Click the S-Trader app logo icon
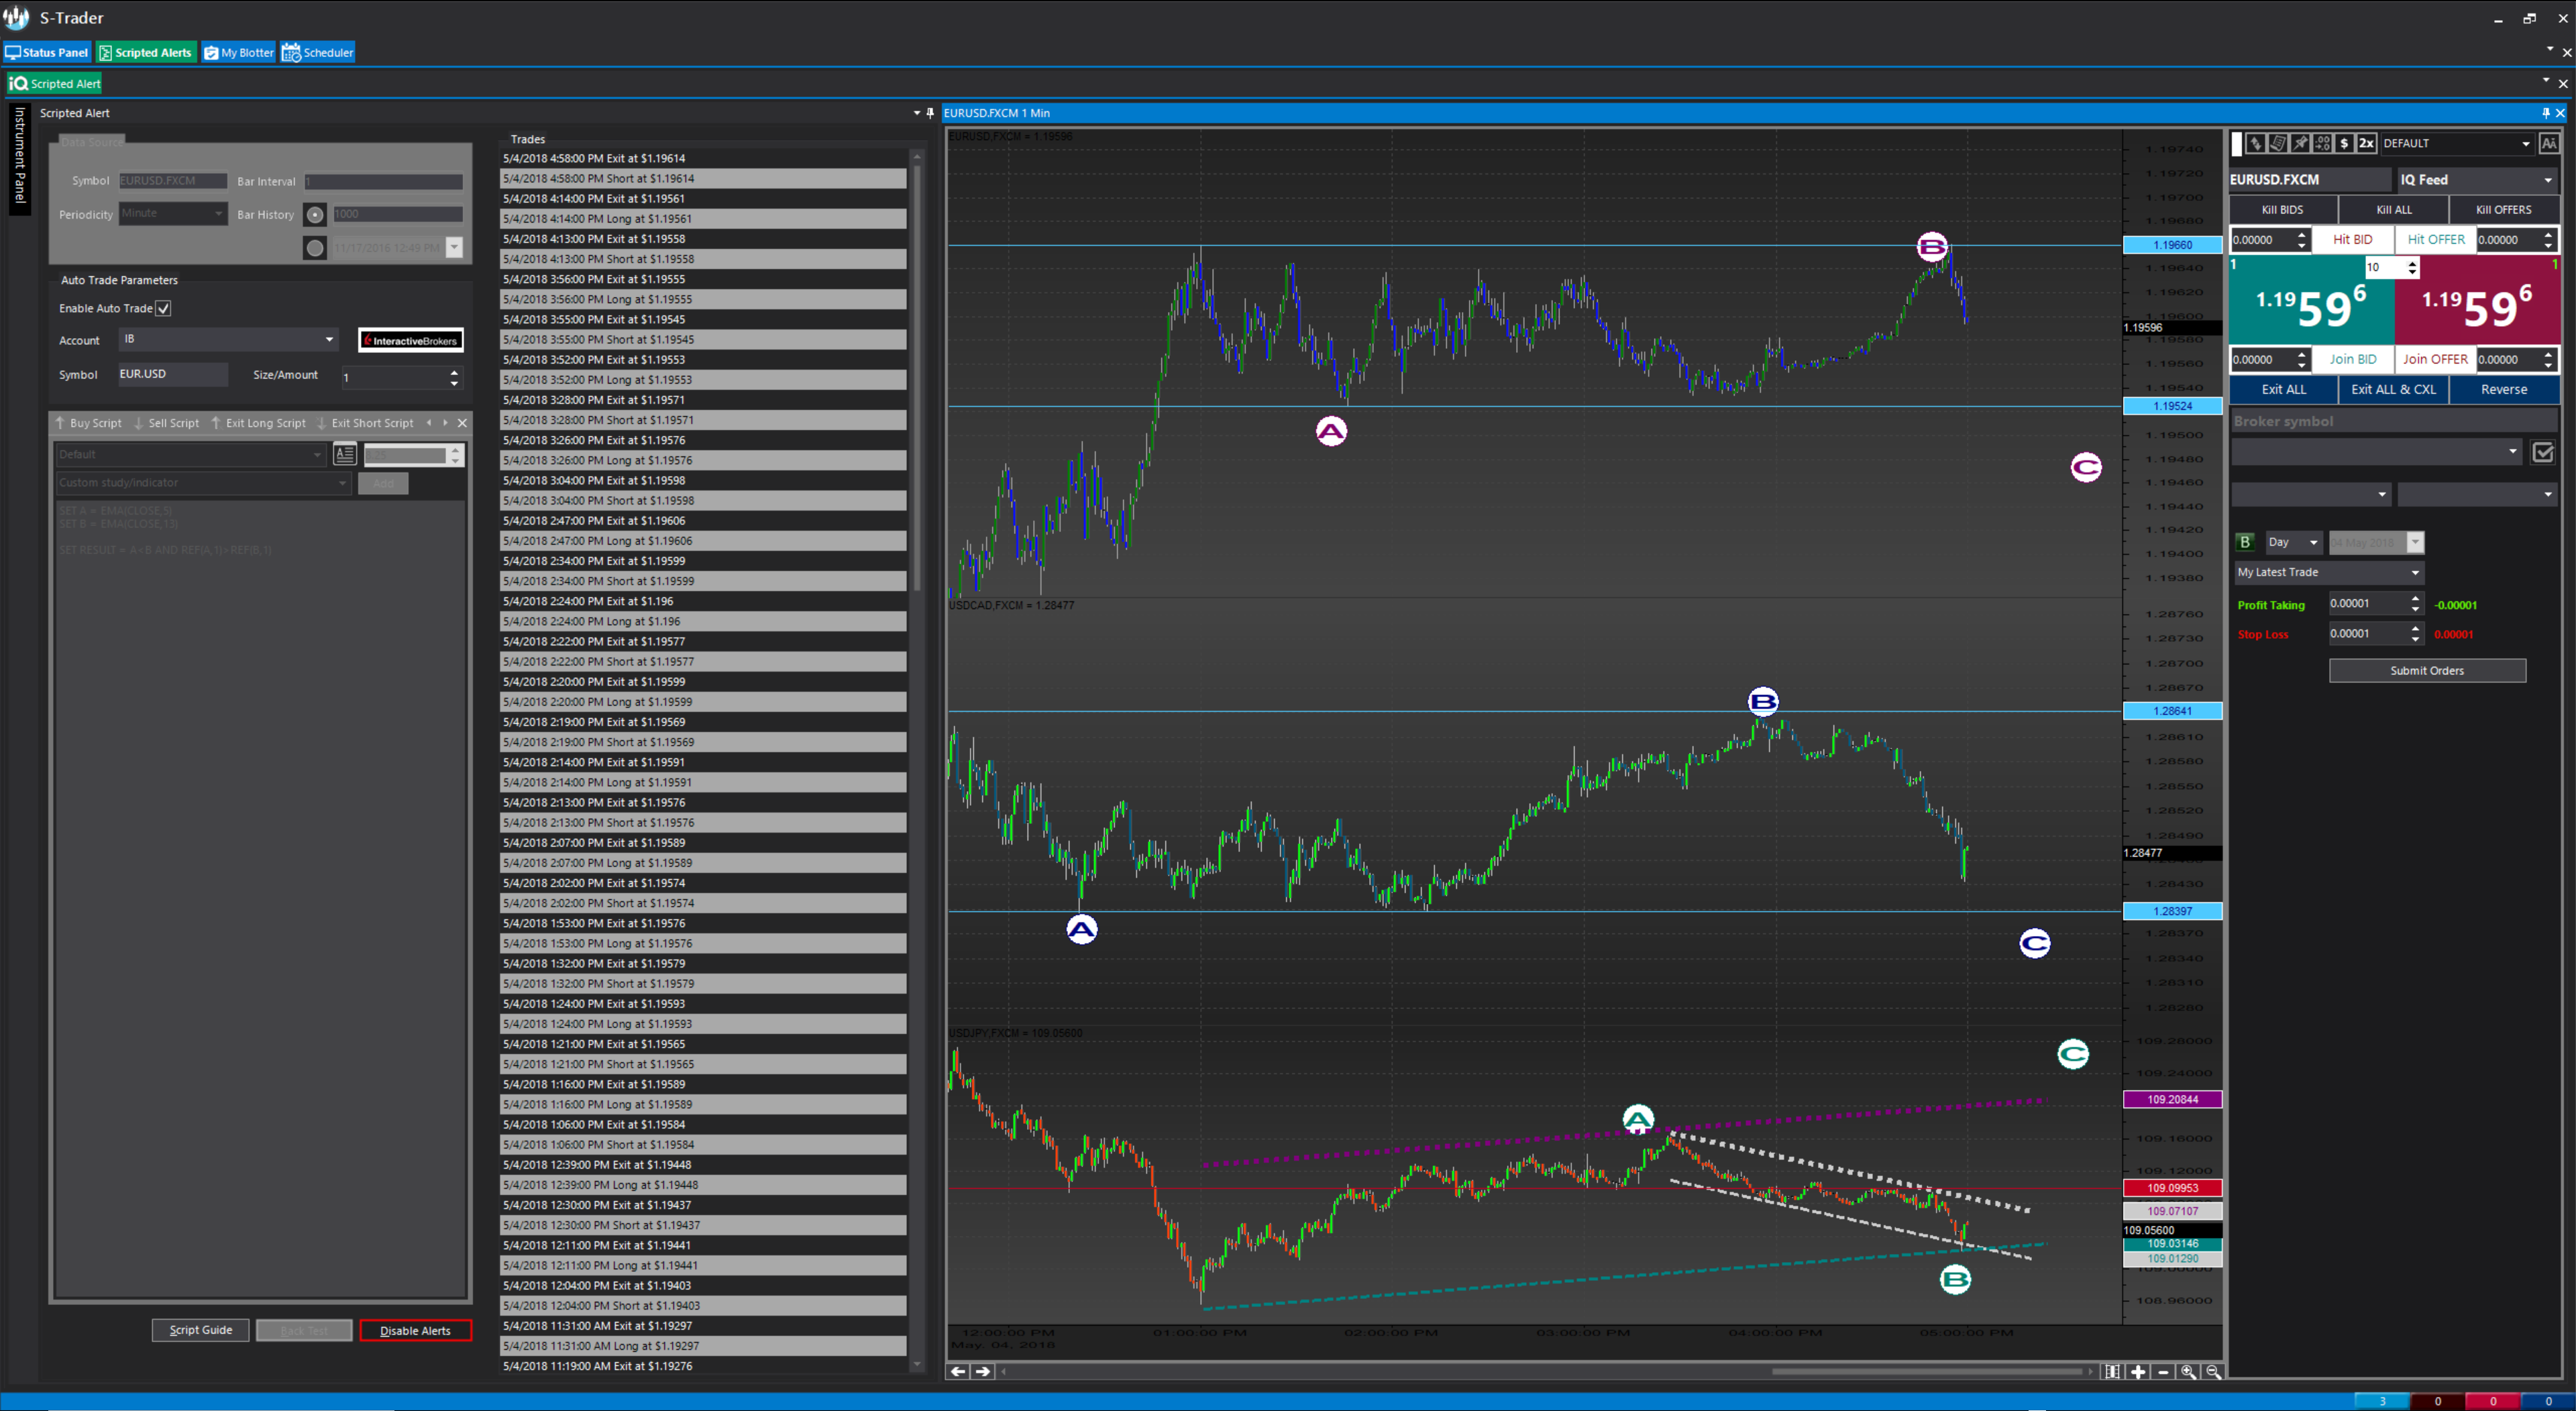Screen dimensions: 2576x1411 pyautogui.click(x=17, y=17)
